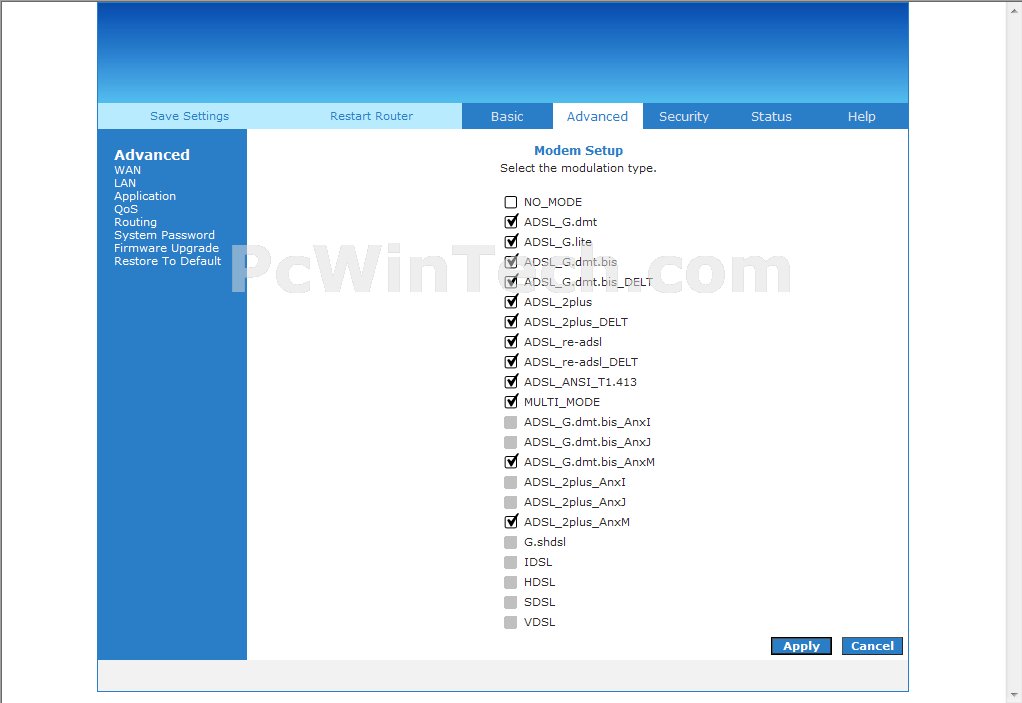Toggle ADSL_G.dmt.bis_DELT checkbox
This screenshot has height=703, width=1022.
click(x=511, y=282)
